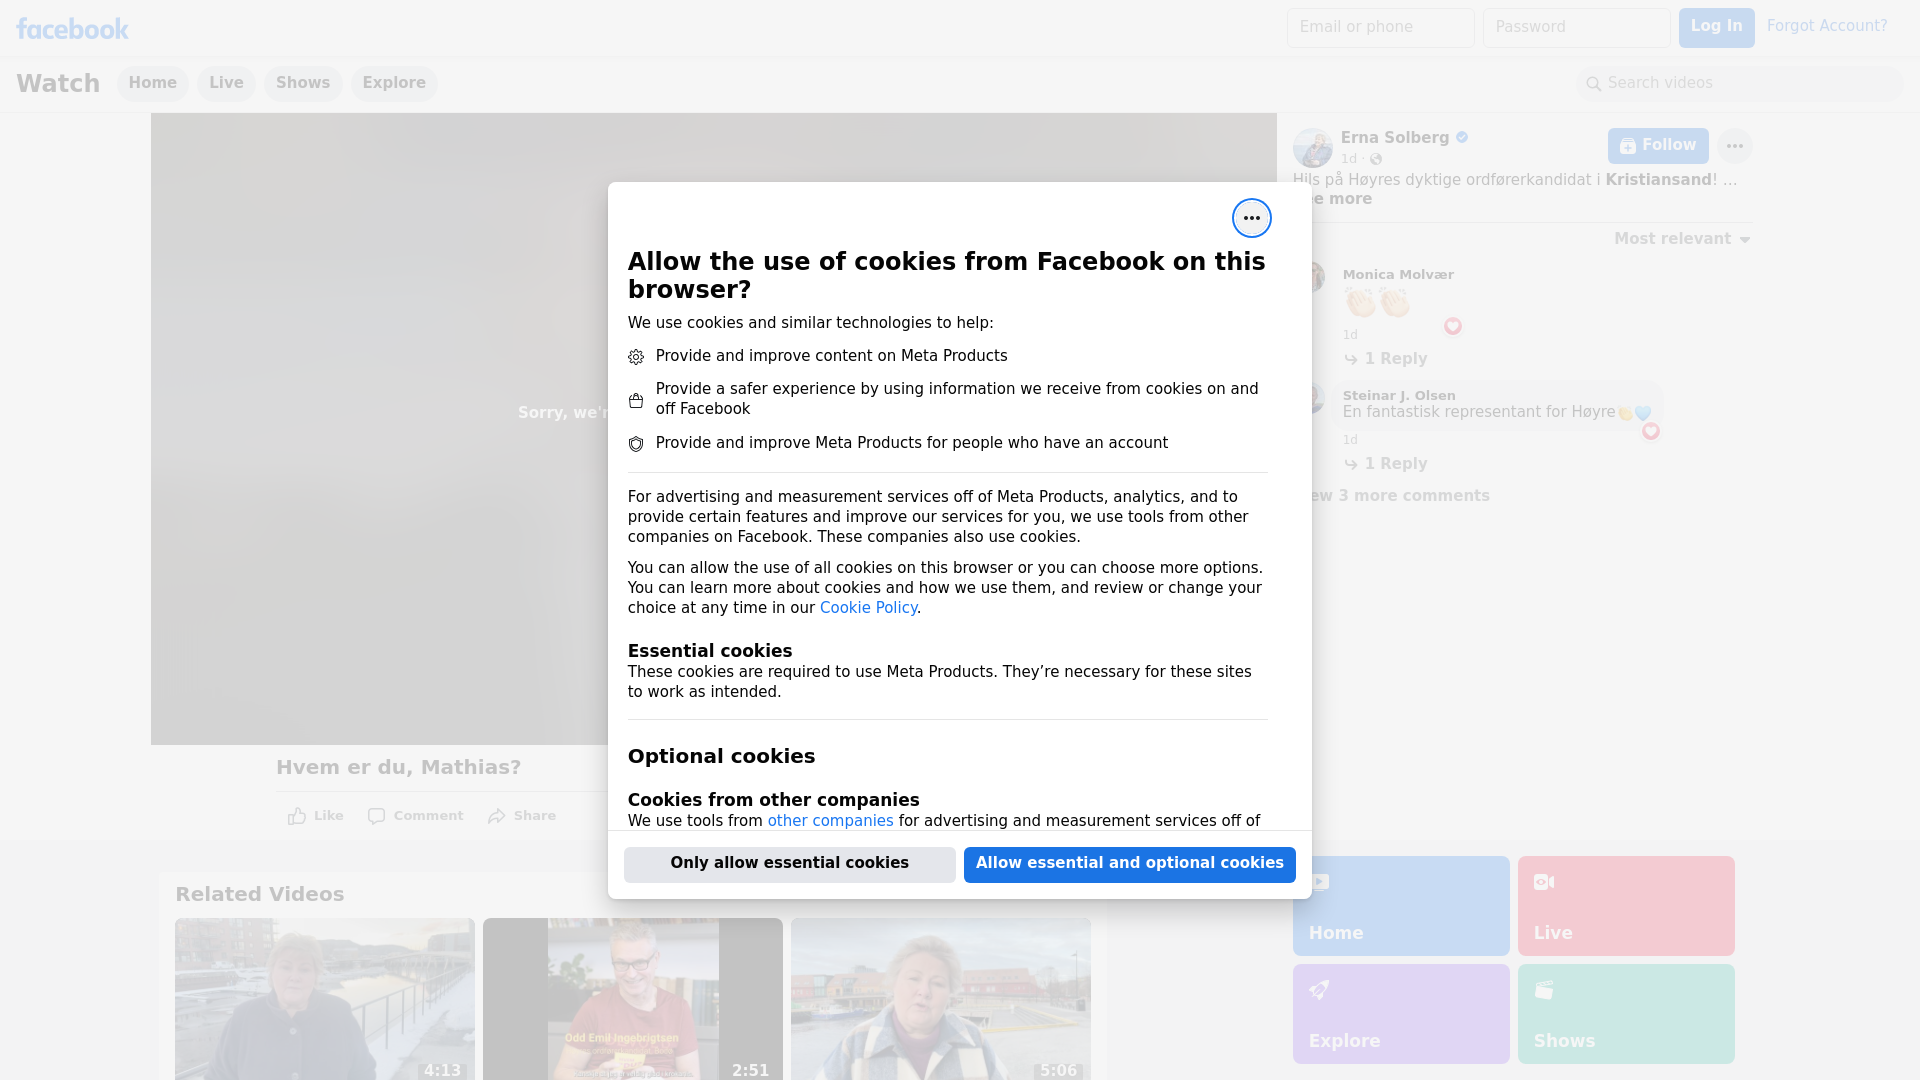This screenshot has height=1080, width=1920.
Task: Expand 1 Reply under Steinar J. Olsen comment
Action: [x=1386, y=464]
